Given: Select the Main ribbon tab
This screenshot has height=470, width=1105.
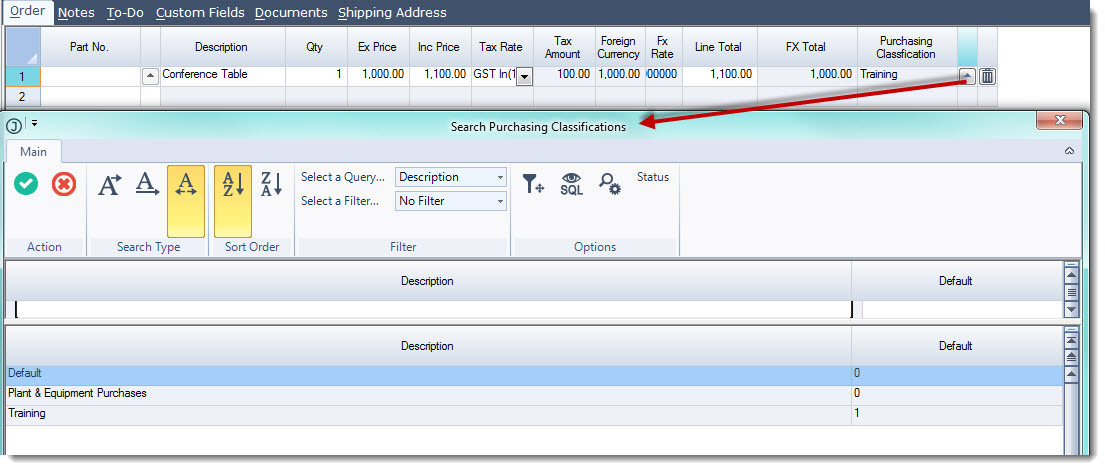Looking at the screenshot, I should (x=33, y=151).
